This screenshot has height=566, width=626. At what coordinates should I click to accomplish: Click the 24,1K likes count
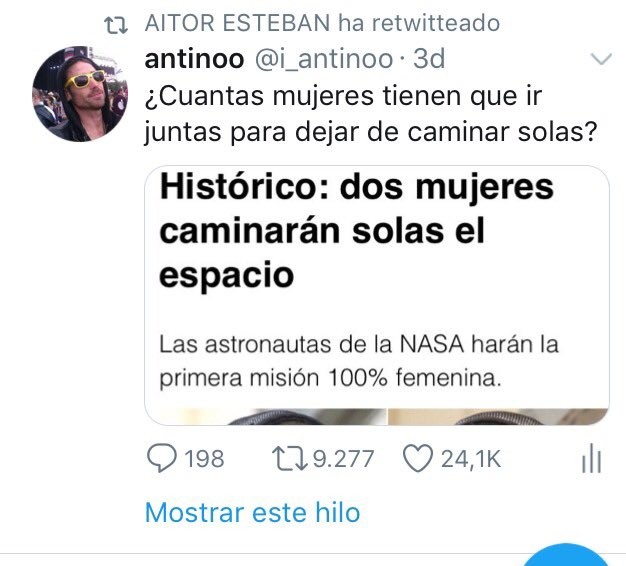click(x=471, y=459)
